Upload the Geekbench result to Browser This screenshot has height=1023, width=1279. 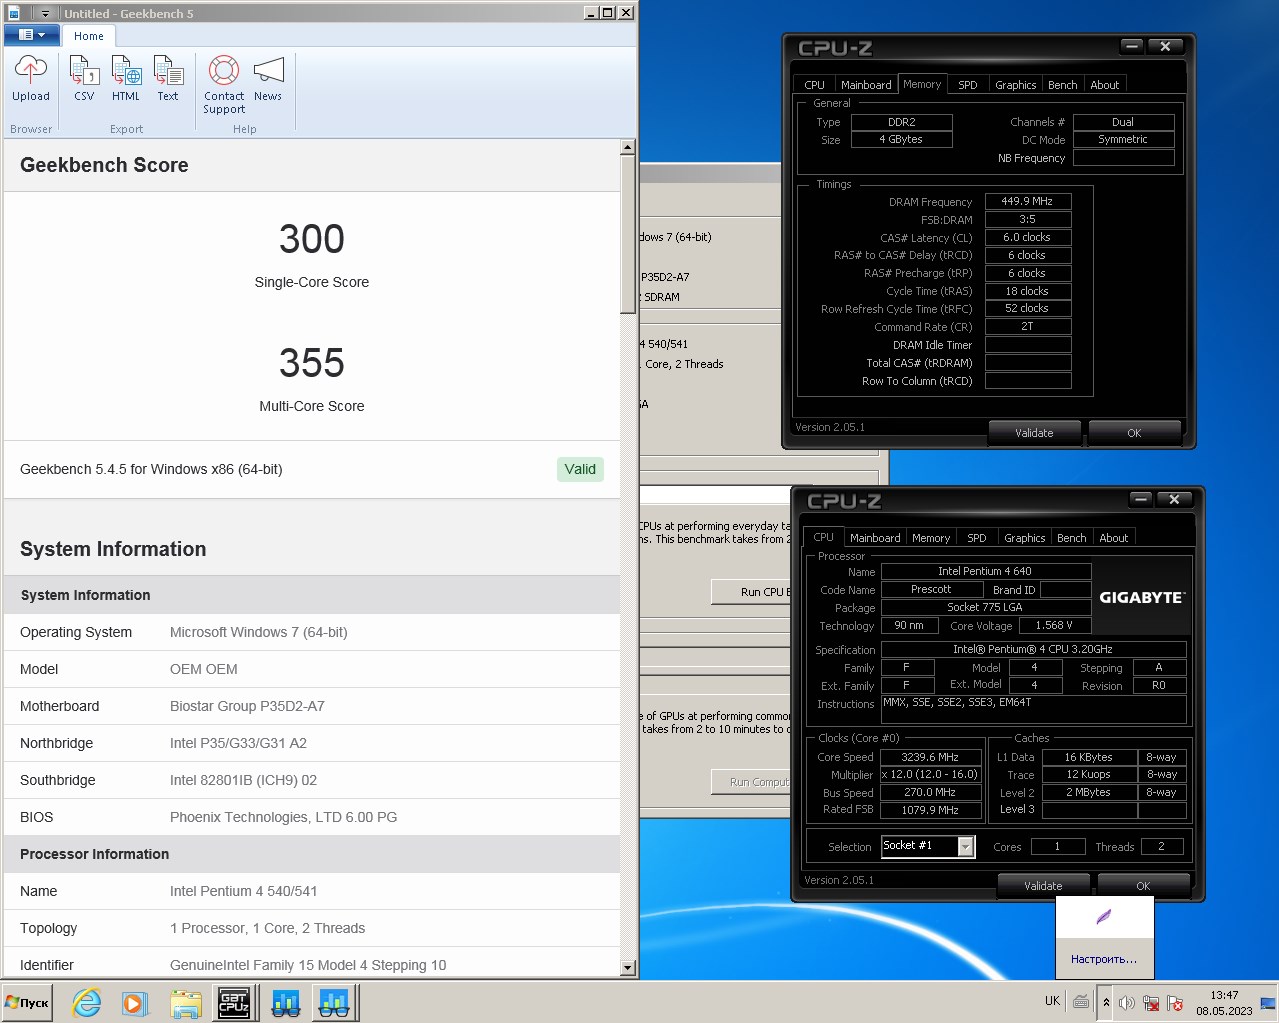pos(31,79)
